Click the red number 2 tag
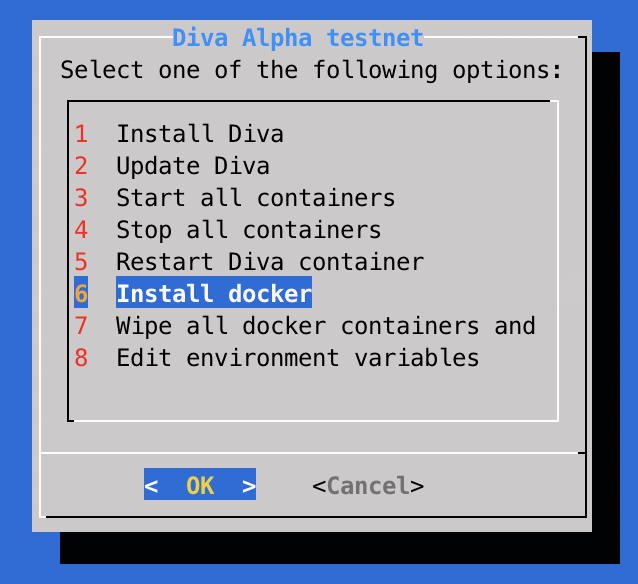 point(81,166)
